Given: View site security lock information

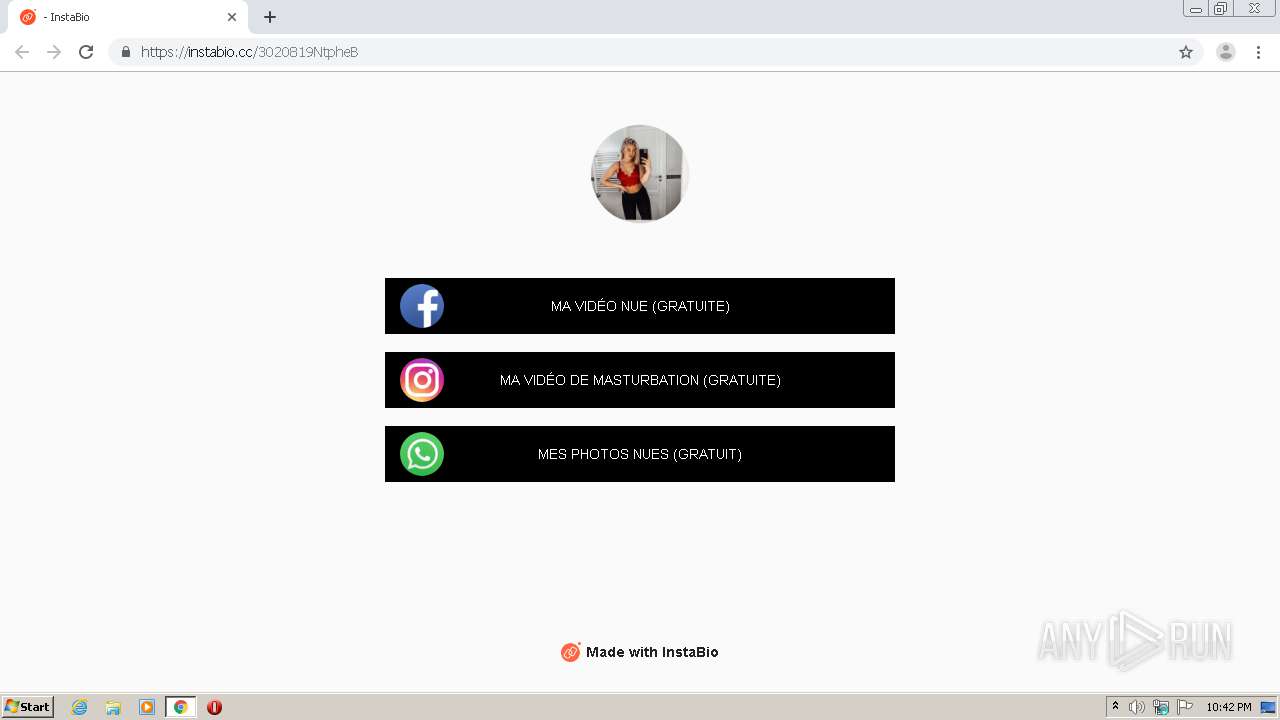Looking at the screenshot, I should pyautogui.click(x=126, y=52).
